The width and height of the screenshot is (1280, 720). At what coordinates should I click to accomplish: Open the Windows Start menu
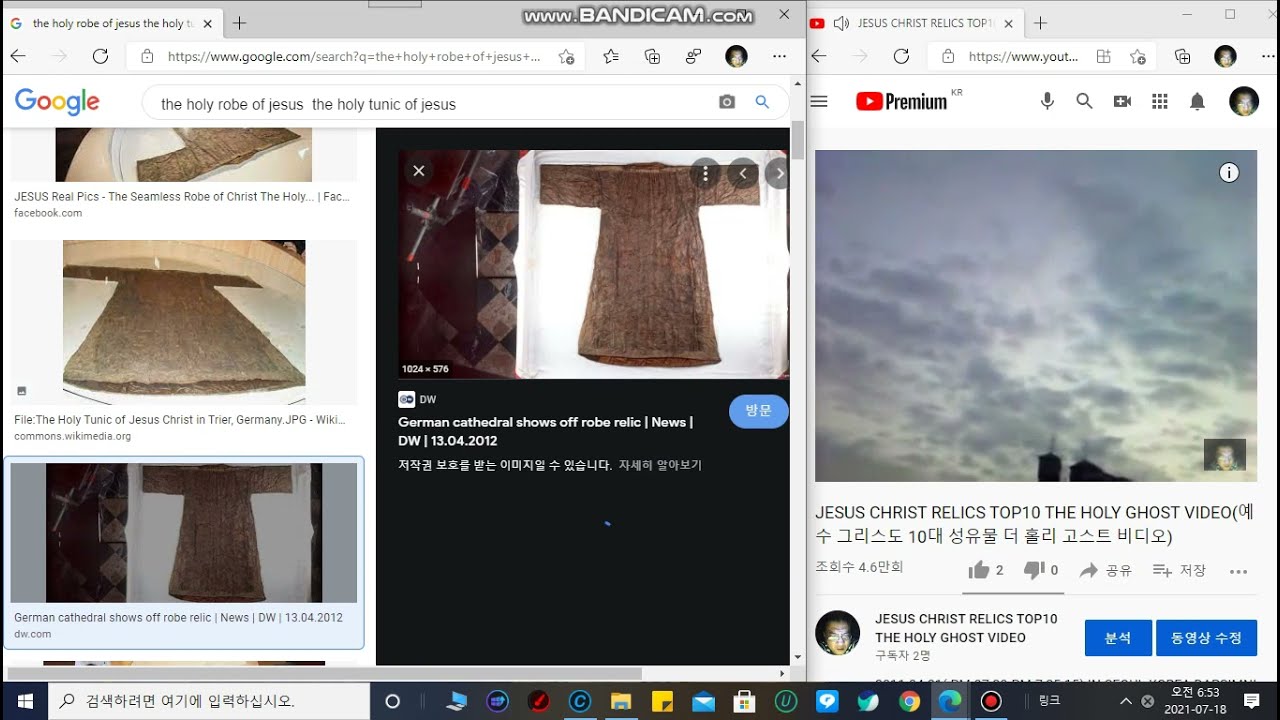24,701
